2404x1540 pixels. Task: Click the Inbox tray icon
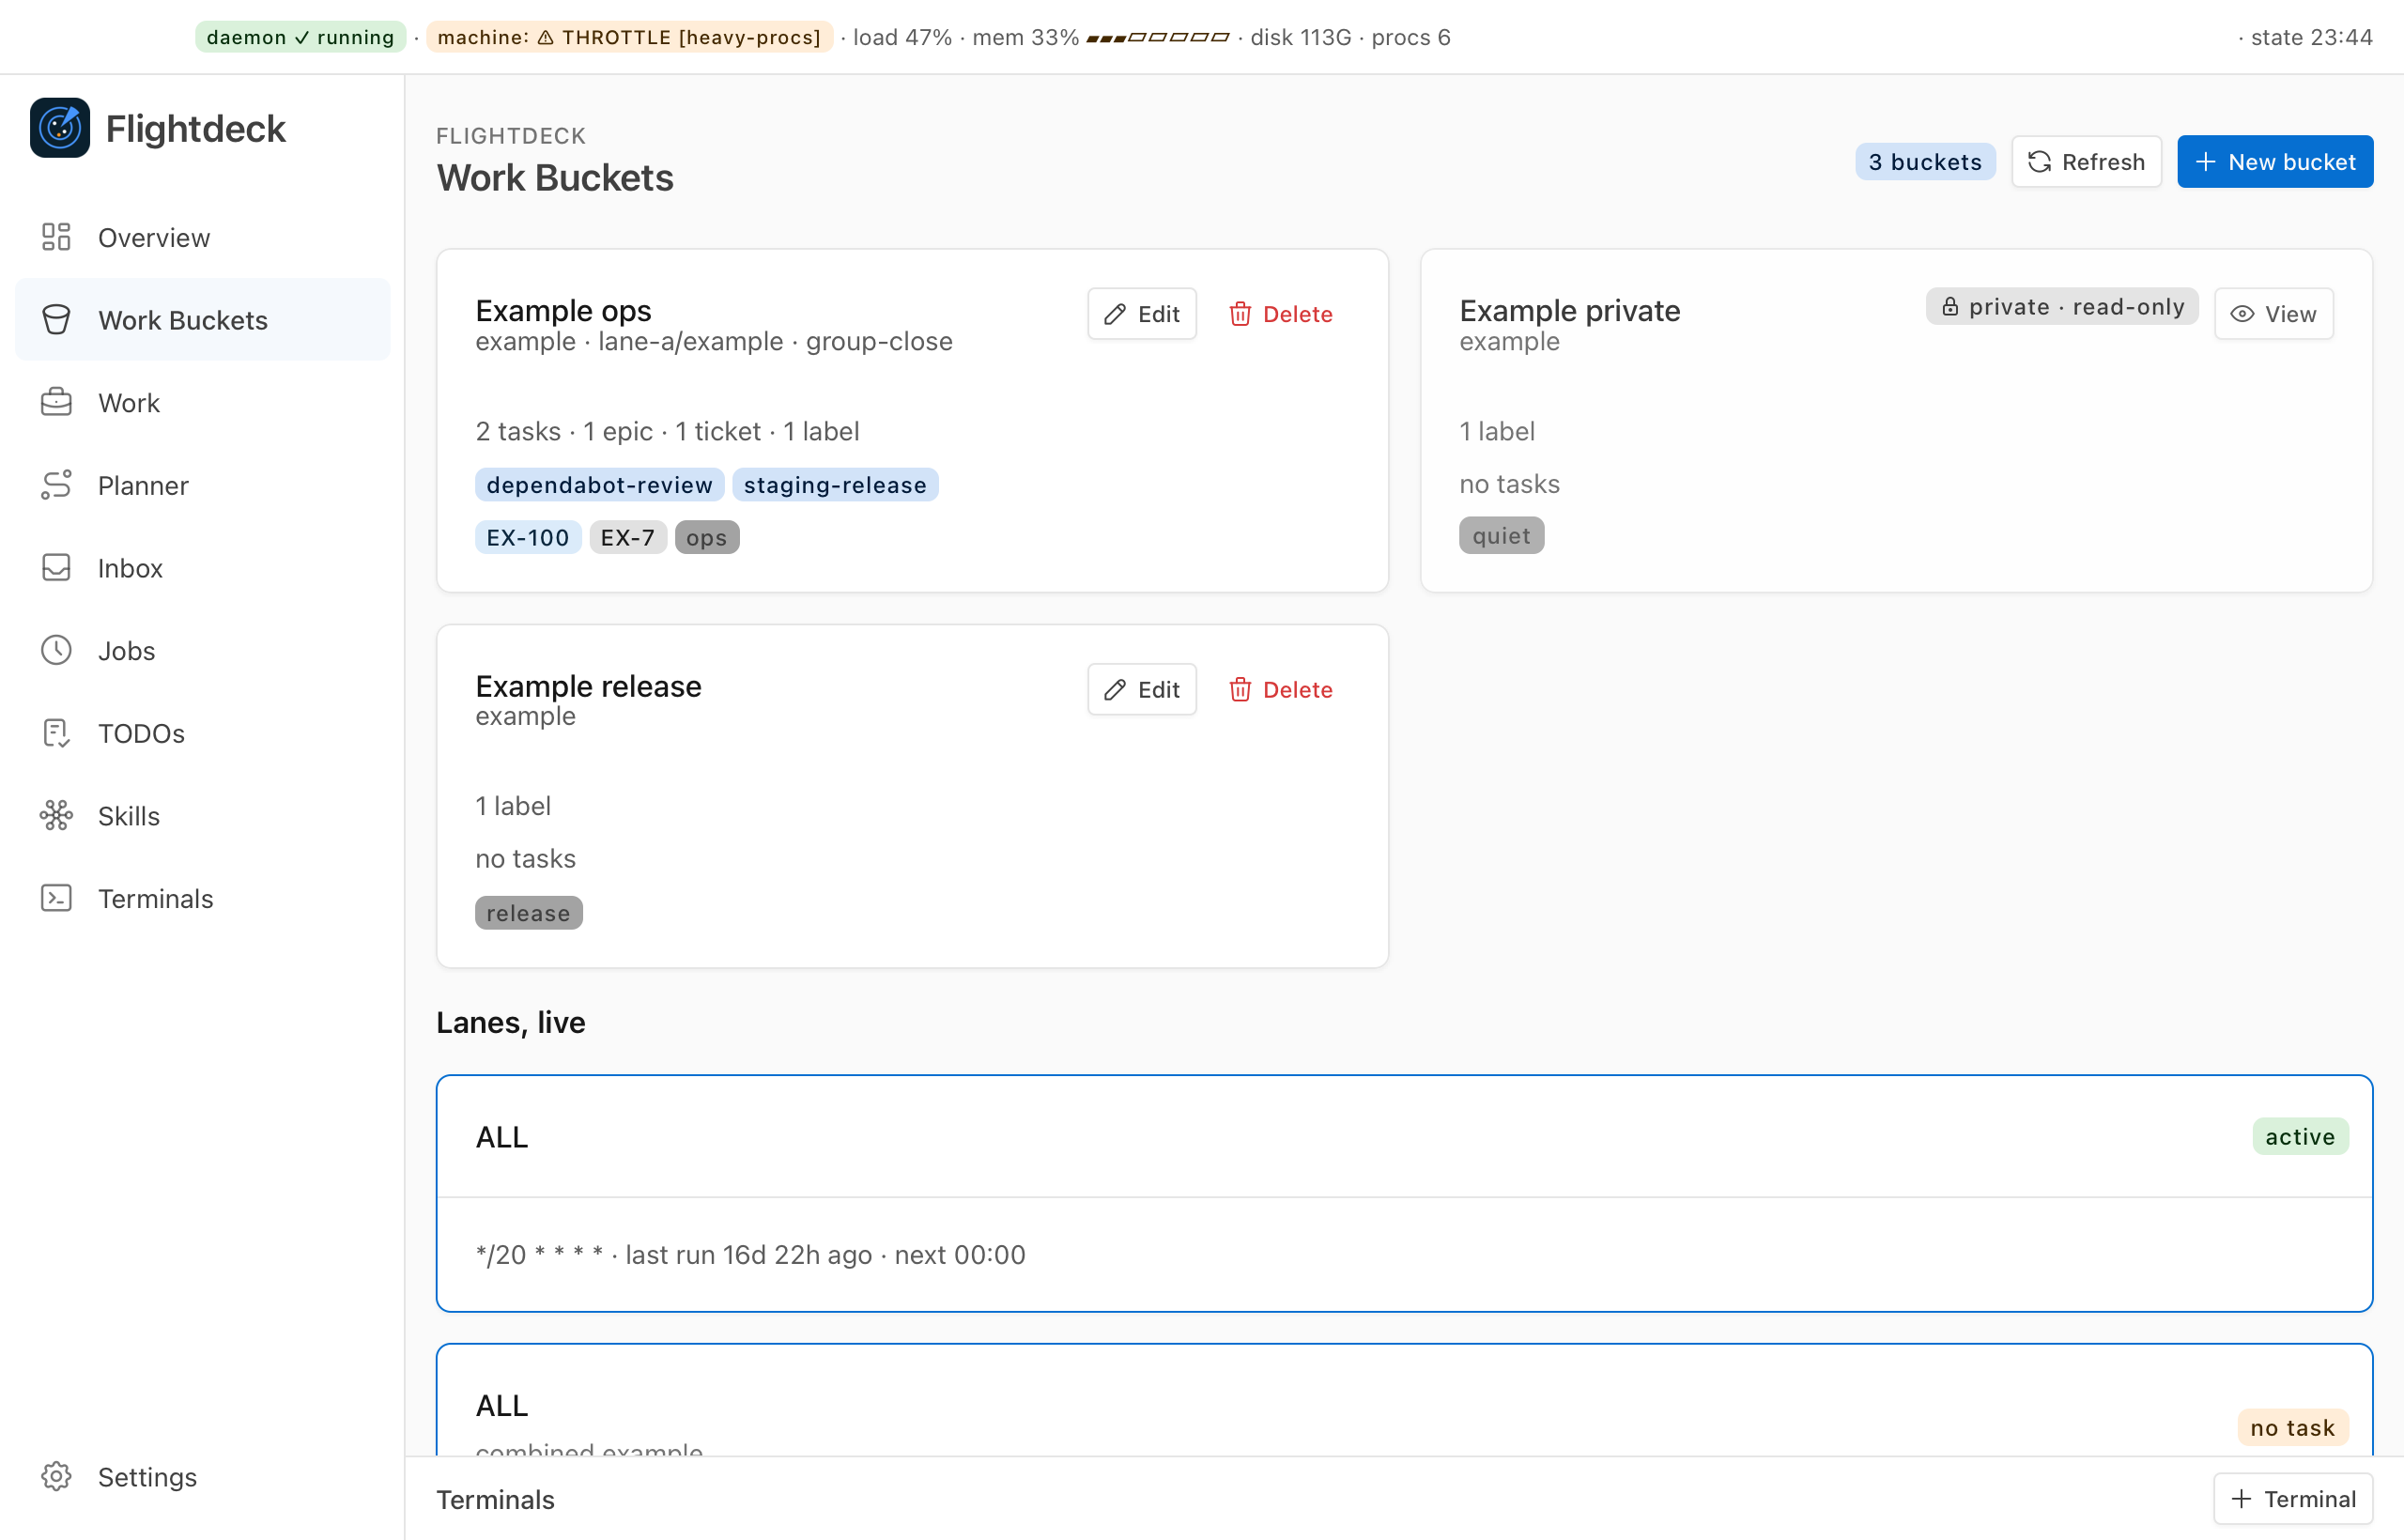(x=56, y=568)
